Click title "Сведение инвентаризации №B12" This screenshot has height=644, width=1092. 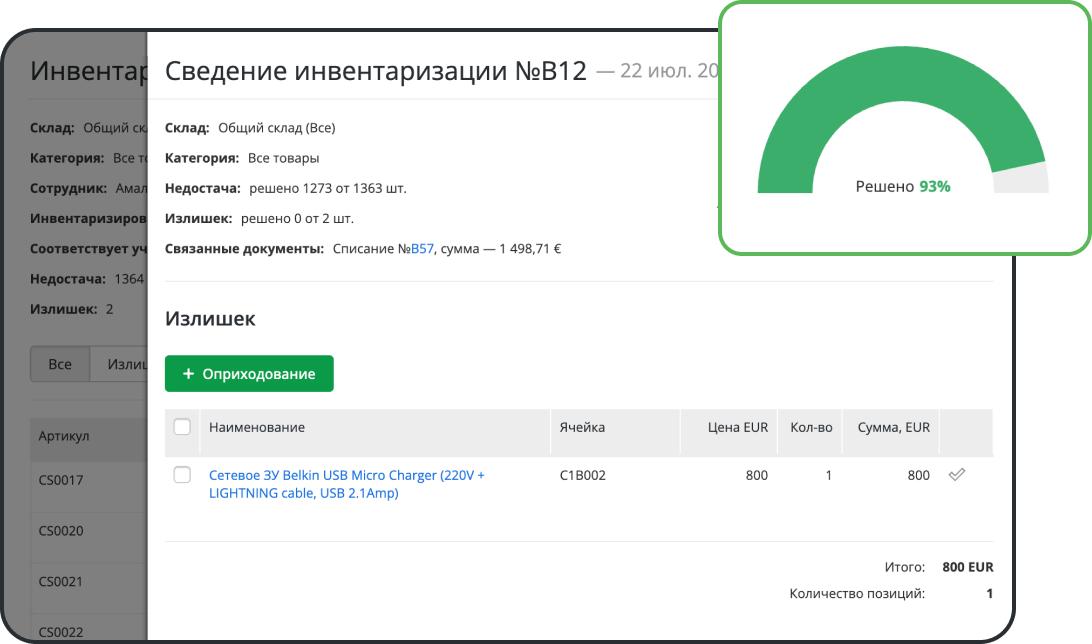coord(380,70)
